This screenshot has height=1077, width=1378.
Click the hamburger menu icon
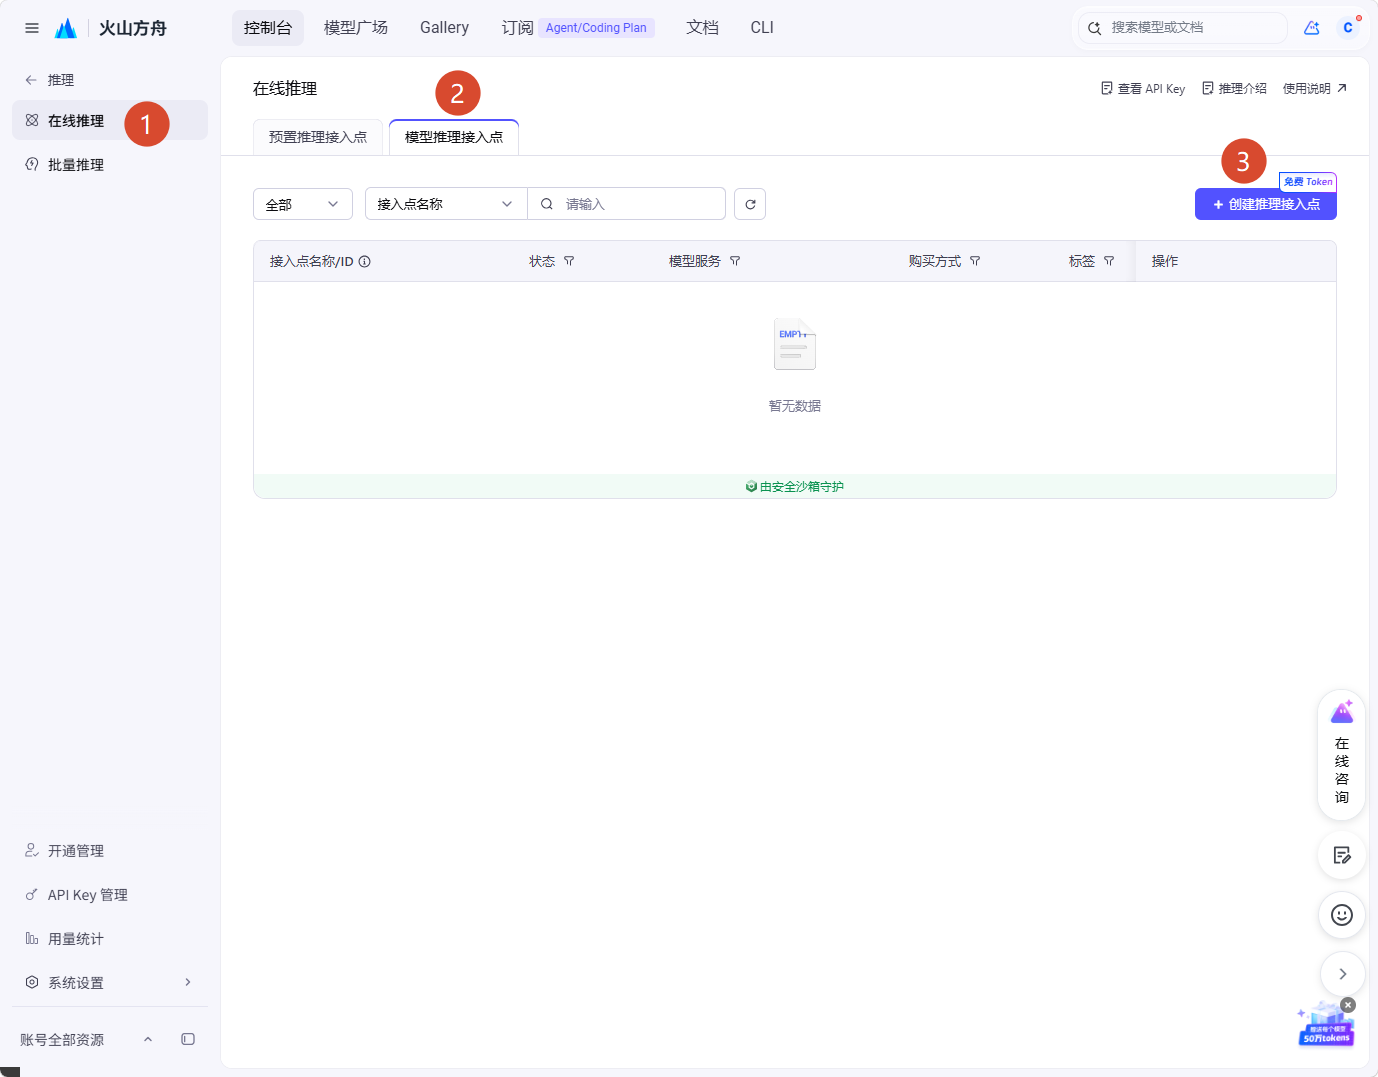click(32, 28)
